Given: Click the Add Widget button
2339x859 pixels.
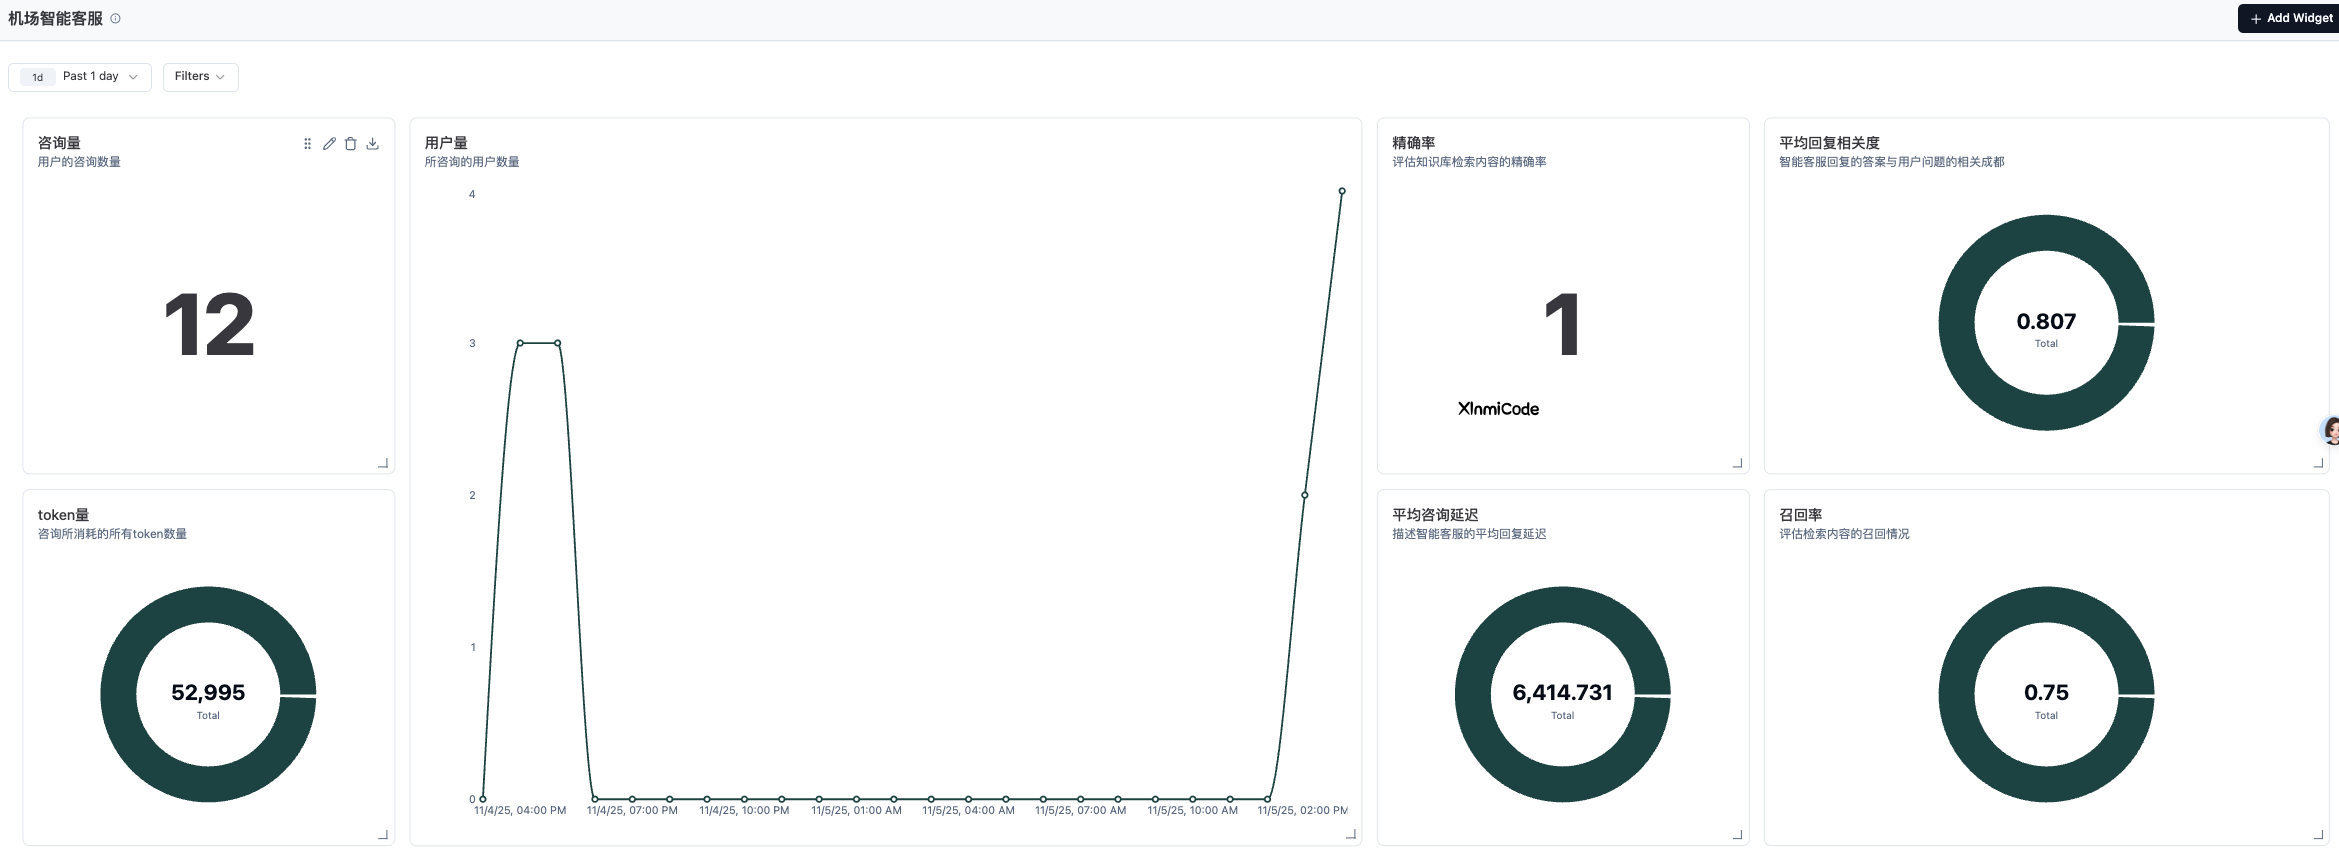Looking at the screenshot, I should pos(2291,18).
